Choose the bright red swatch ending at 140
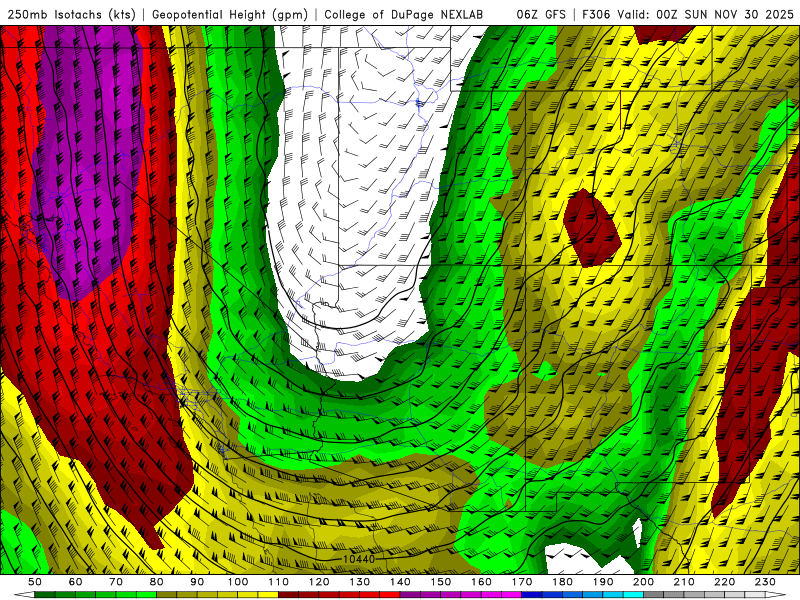The height and width of the screenshot is (600, 800). coord(390,595)
